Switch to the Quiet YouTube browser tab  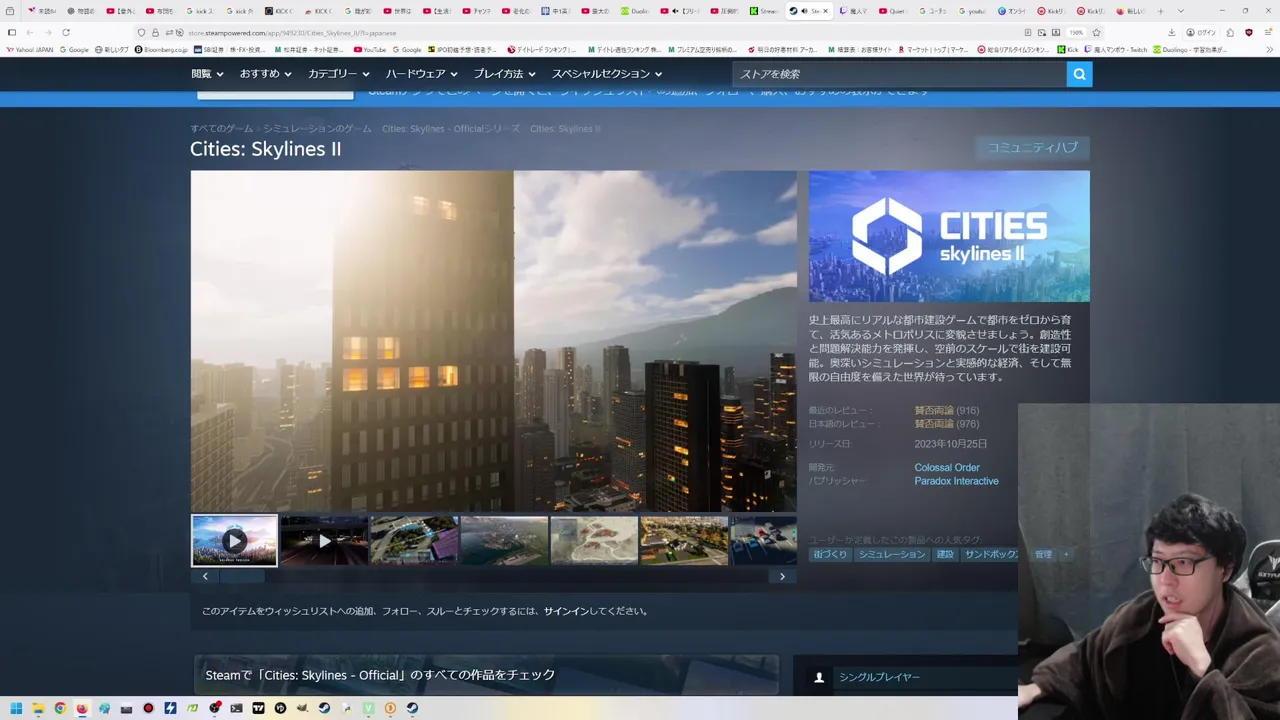893,11
